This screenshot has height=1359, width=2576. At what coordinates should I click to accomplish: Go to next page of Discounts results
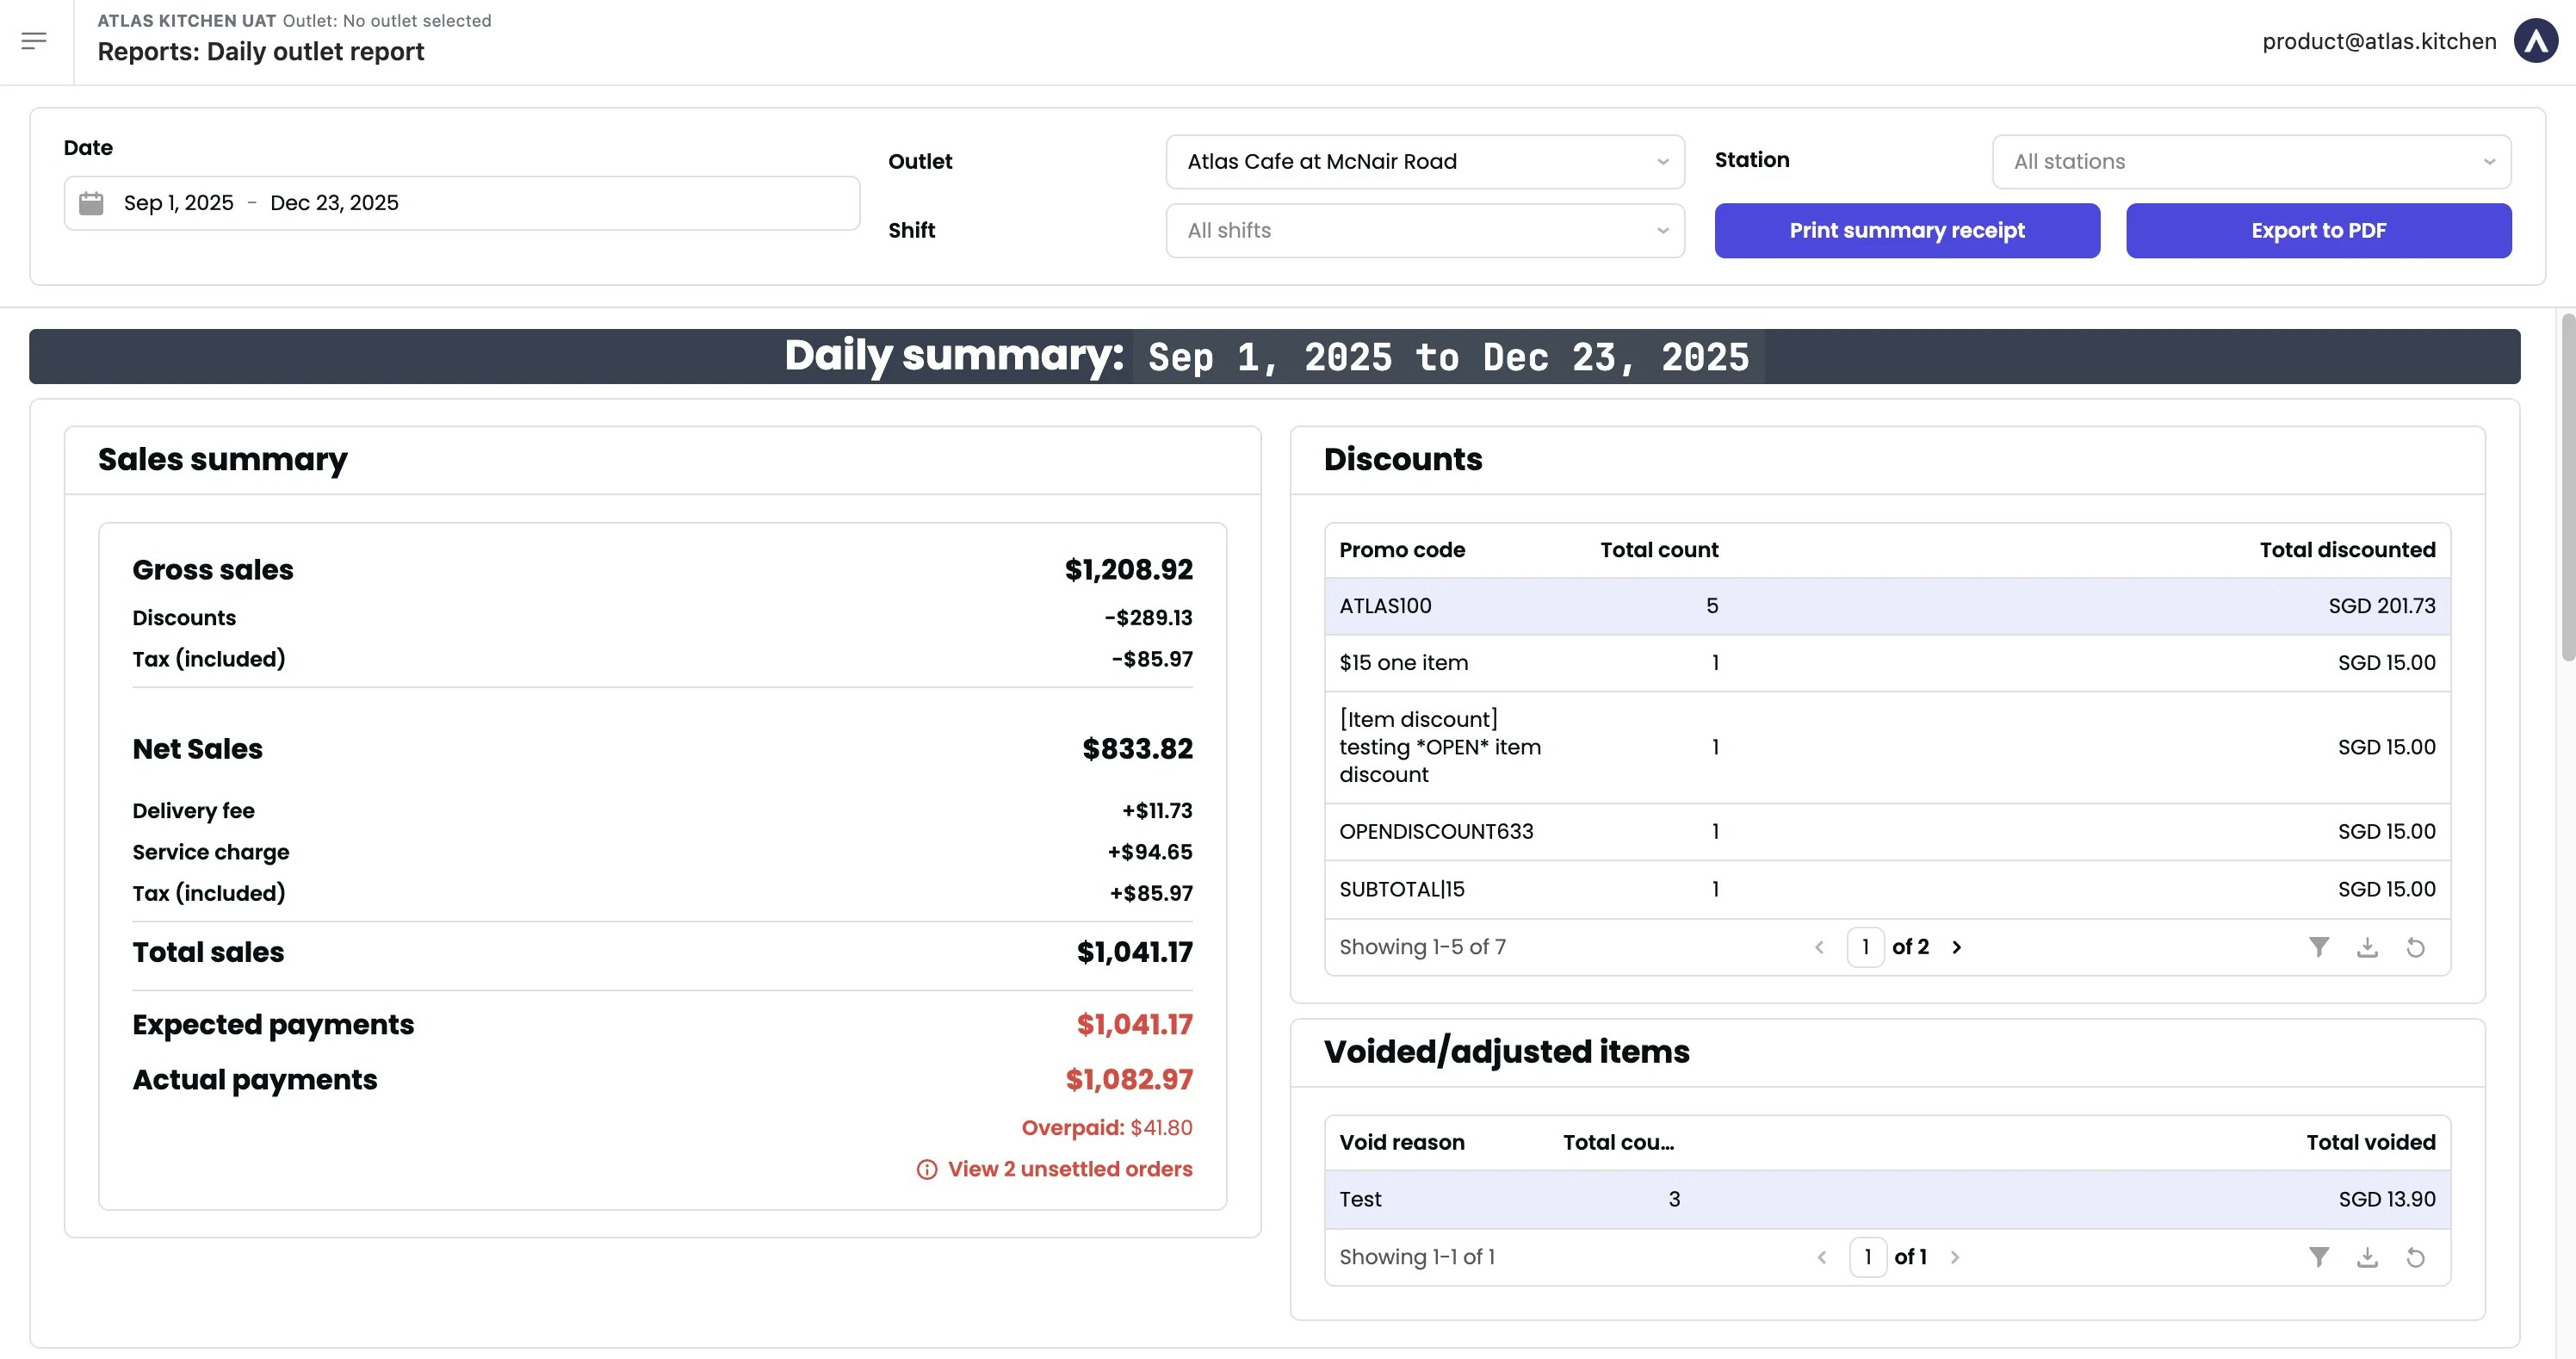point(1957,947)
